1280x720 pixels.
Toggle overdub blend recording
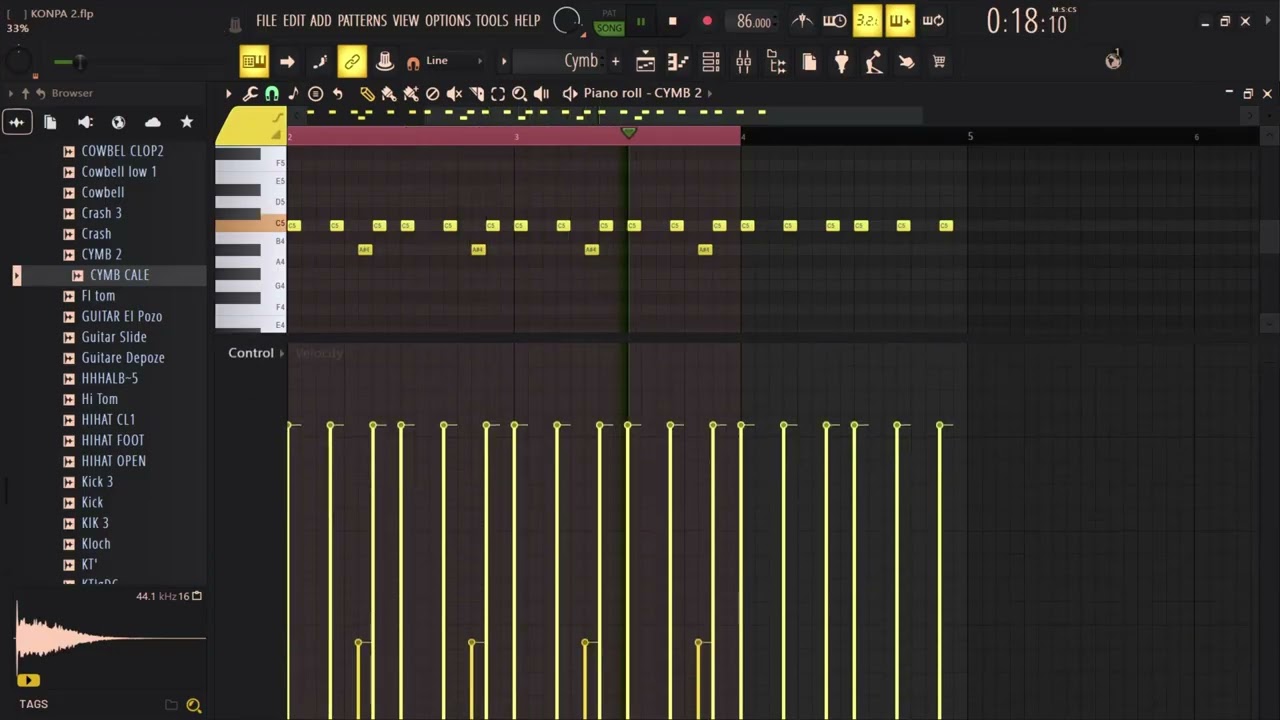[899, 20]
